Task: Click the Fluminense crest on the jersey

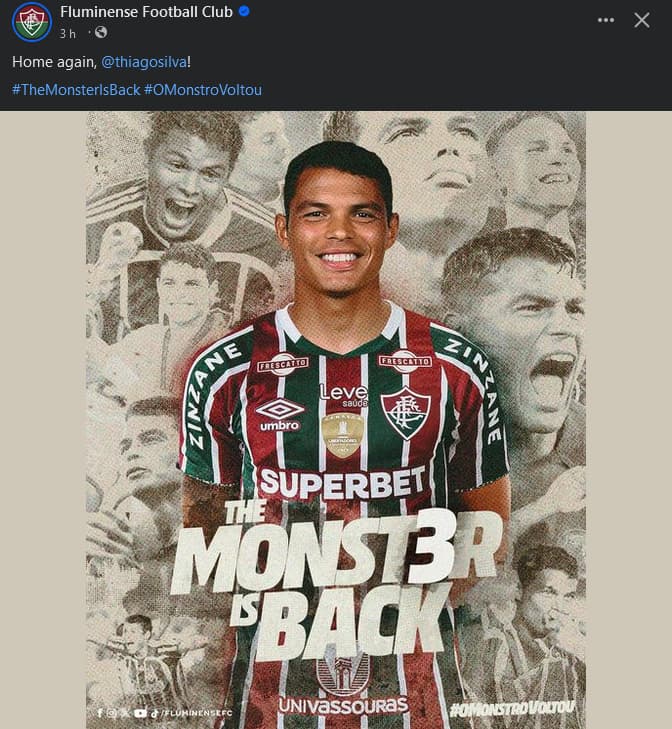Action: click(406, 413)
